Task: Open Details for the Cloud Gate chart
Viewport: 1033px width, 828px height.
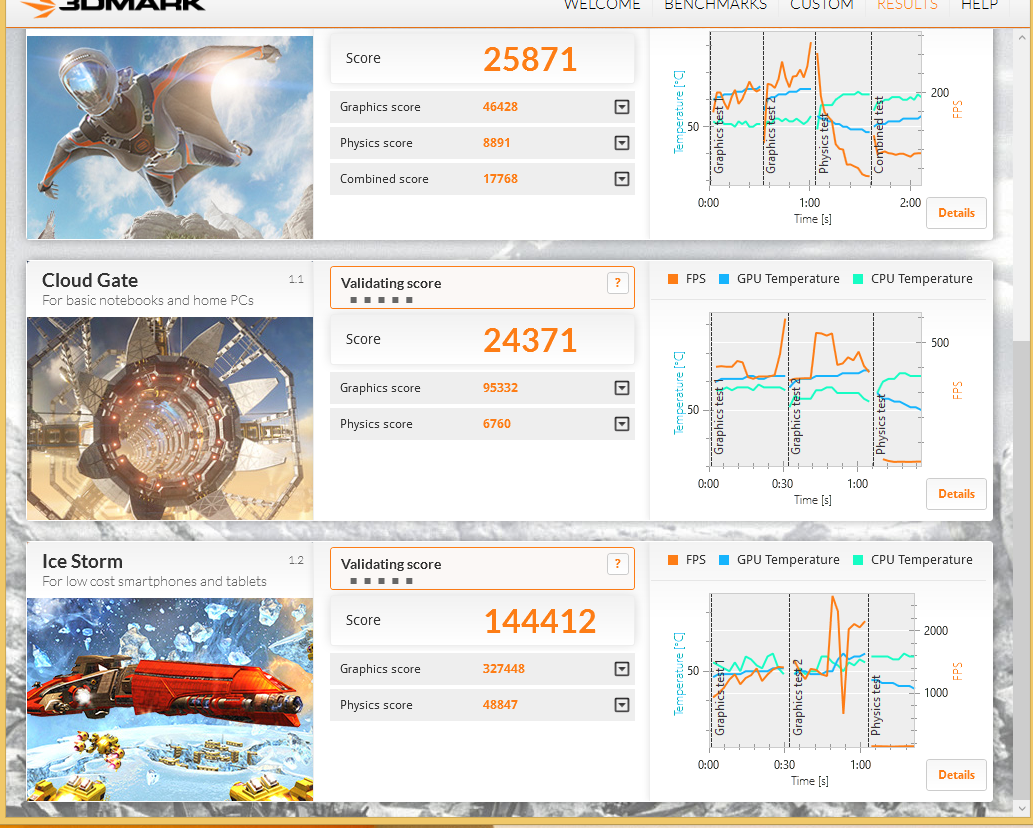Action: [956, 494]
